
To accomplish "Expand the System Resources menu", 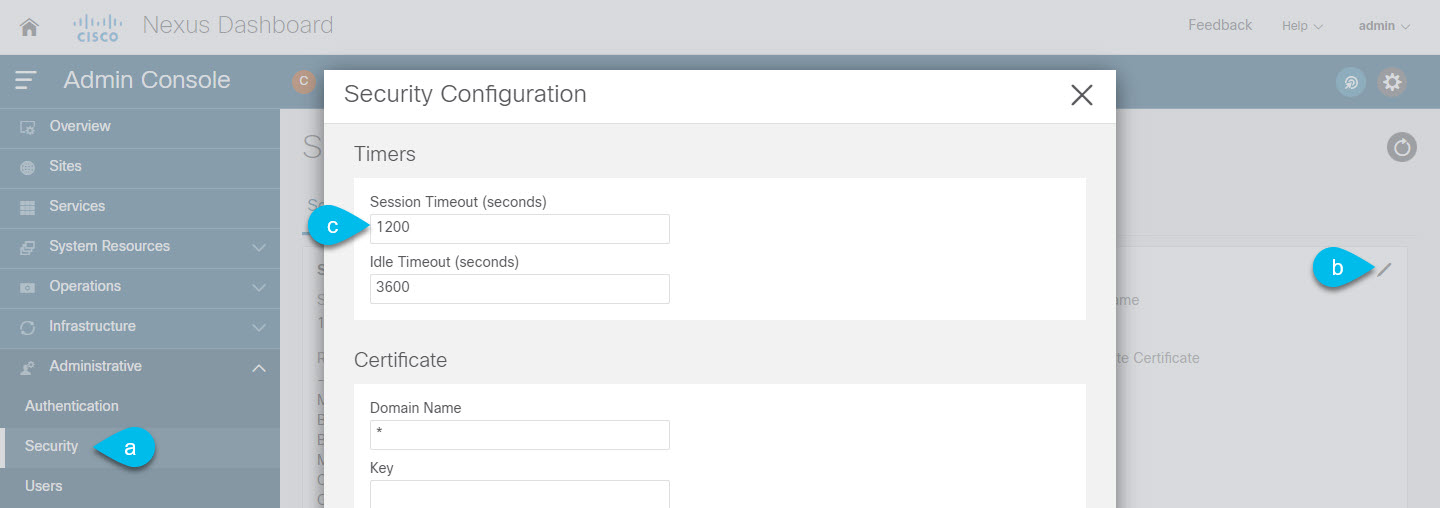I will point(140,246).
